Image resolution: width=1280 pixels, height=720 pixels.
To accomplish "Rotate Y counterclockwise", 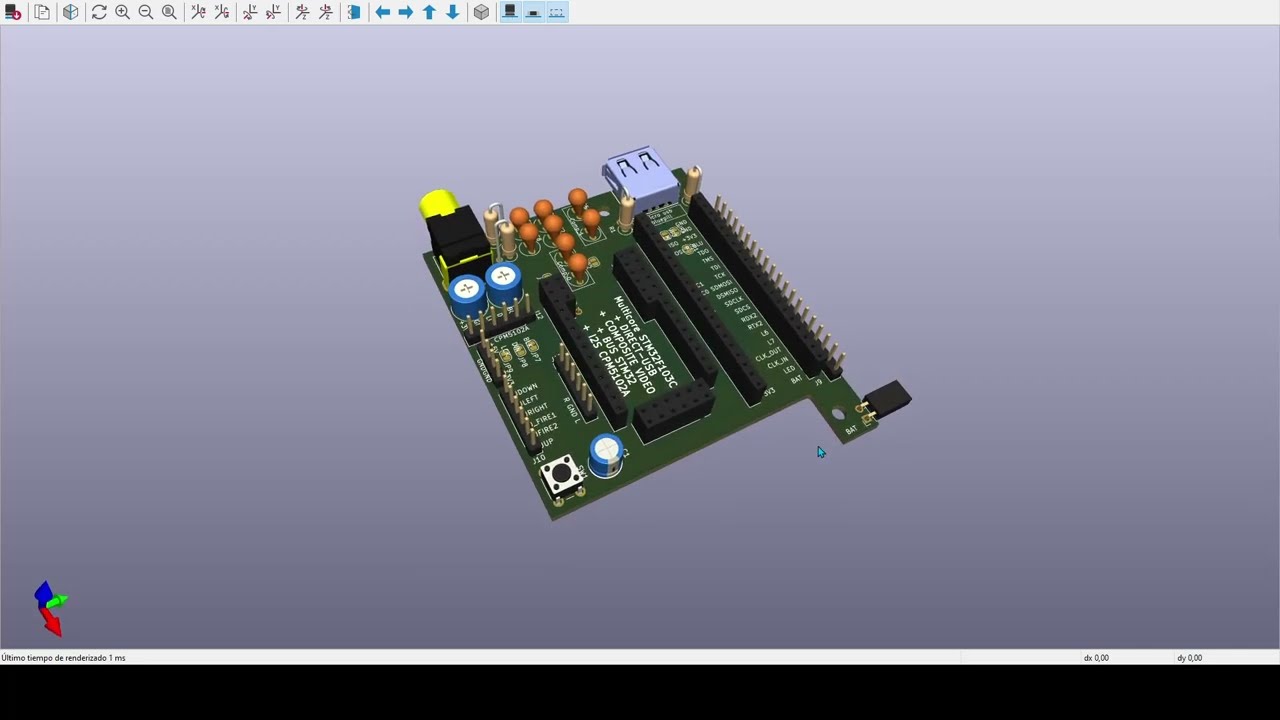I will click(273, 12).
